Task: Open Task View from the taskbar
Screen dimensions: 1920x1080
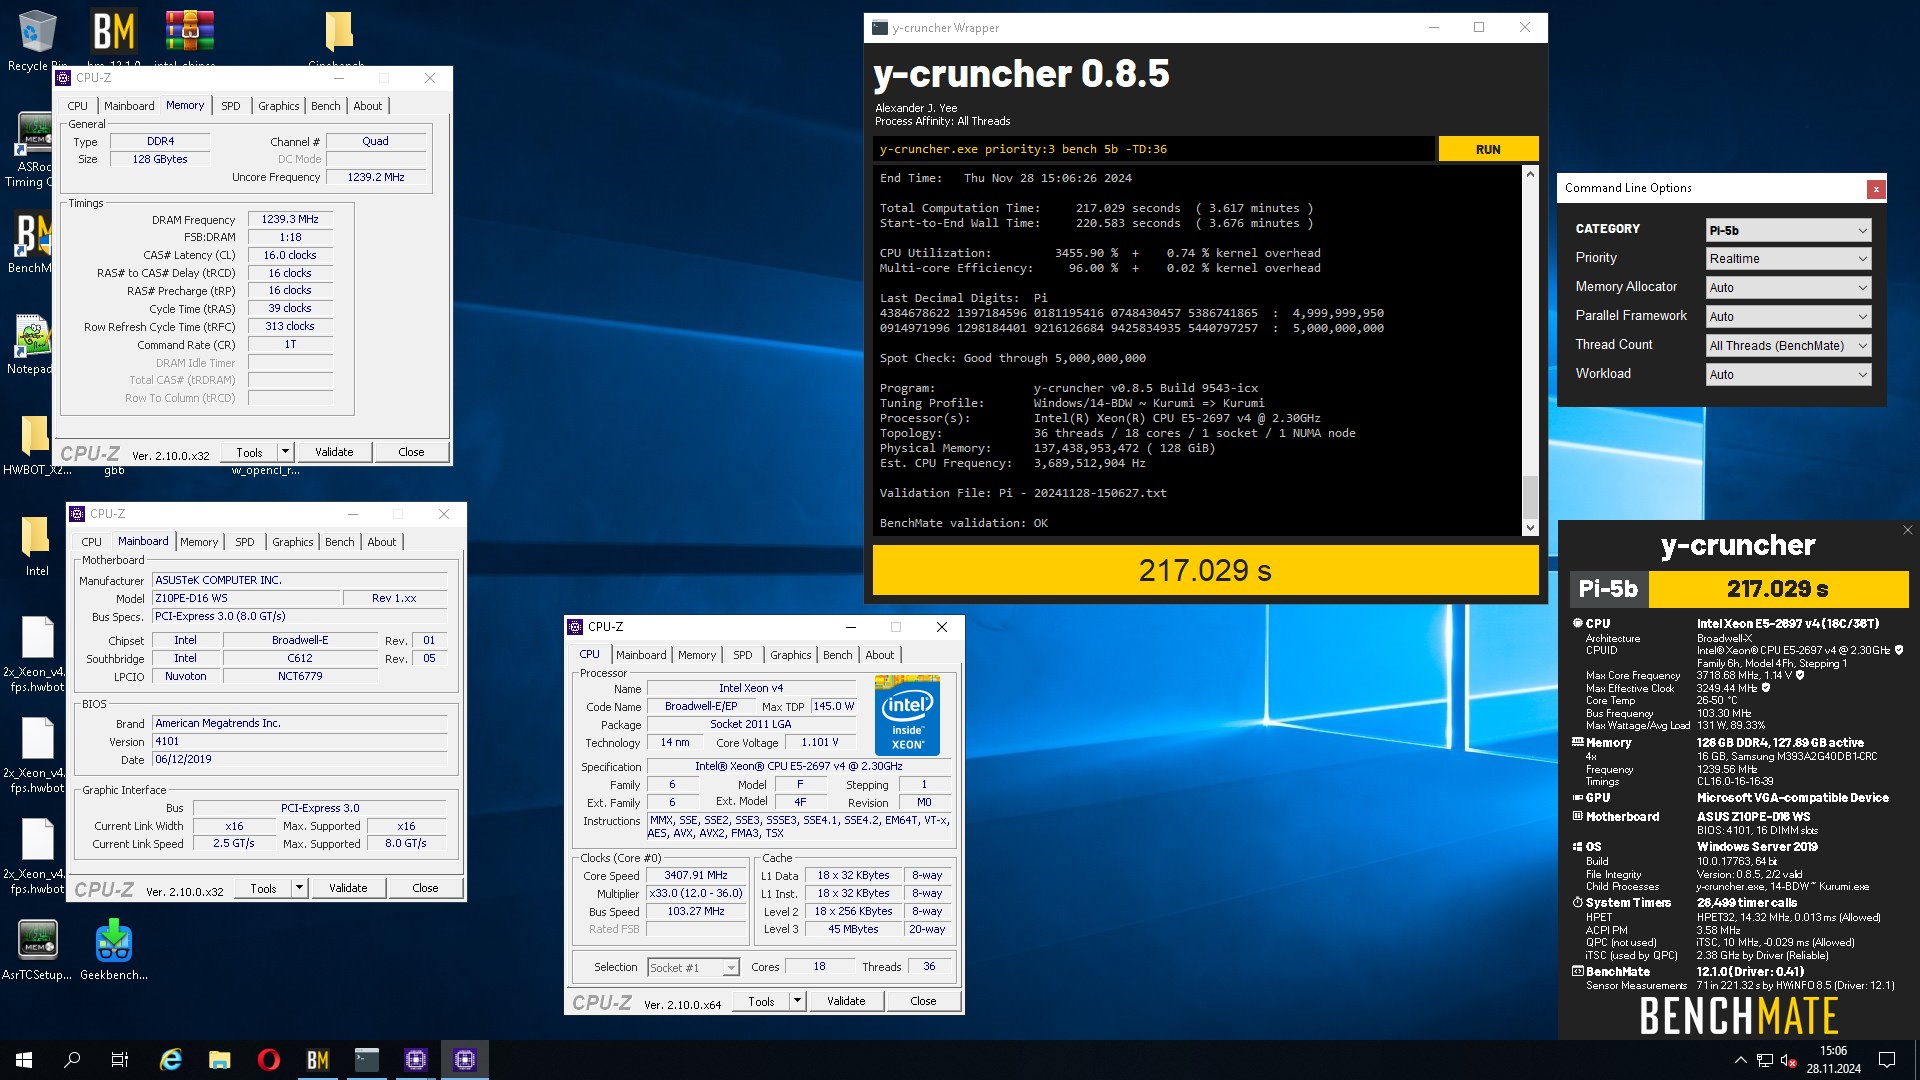Action: pyautogui.click(x=120, y=1060)
